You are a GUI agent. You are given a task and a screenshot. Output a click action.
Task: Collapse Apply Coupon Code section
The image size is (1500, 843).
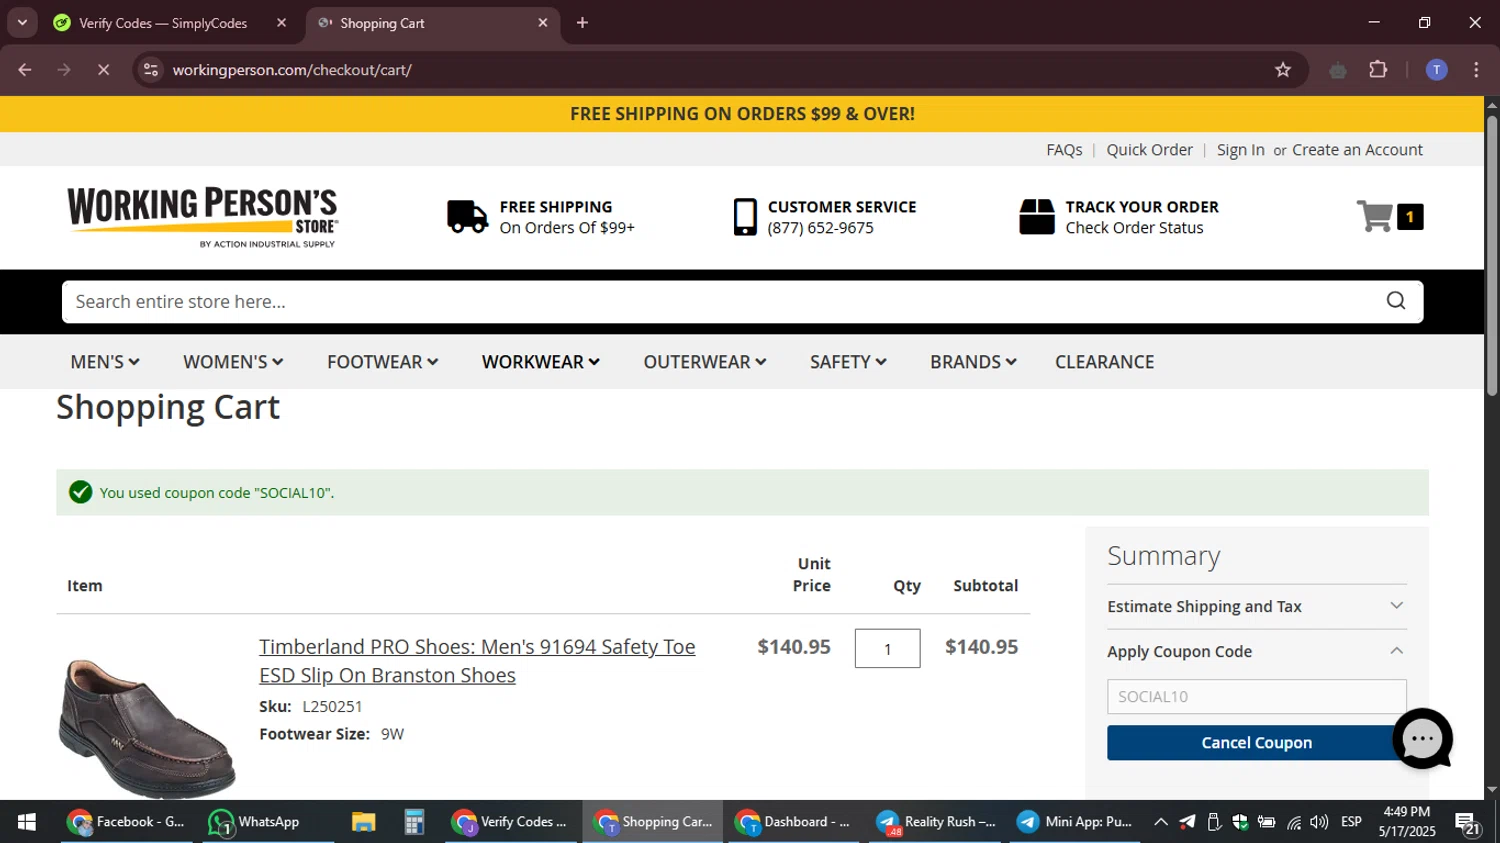1256,651
